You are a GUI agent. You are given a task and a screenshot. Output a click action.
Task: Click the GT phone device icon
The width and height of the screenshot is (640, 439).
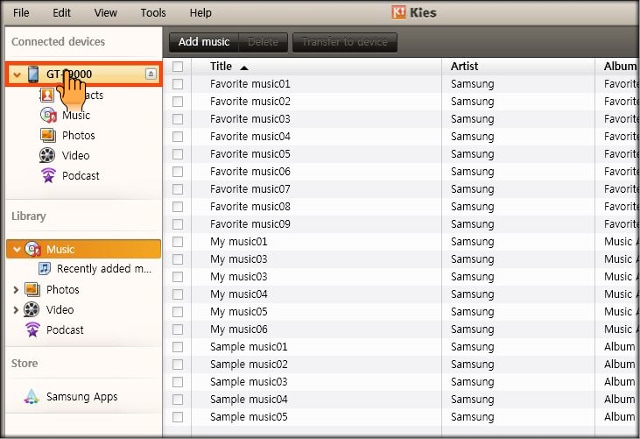33,74
